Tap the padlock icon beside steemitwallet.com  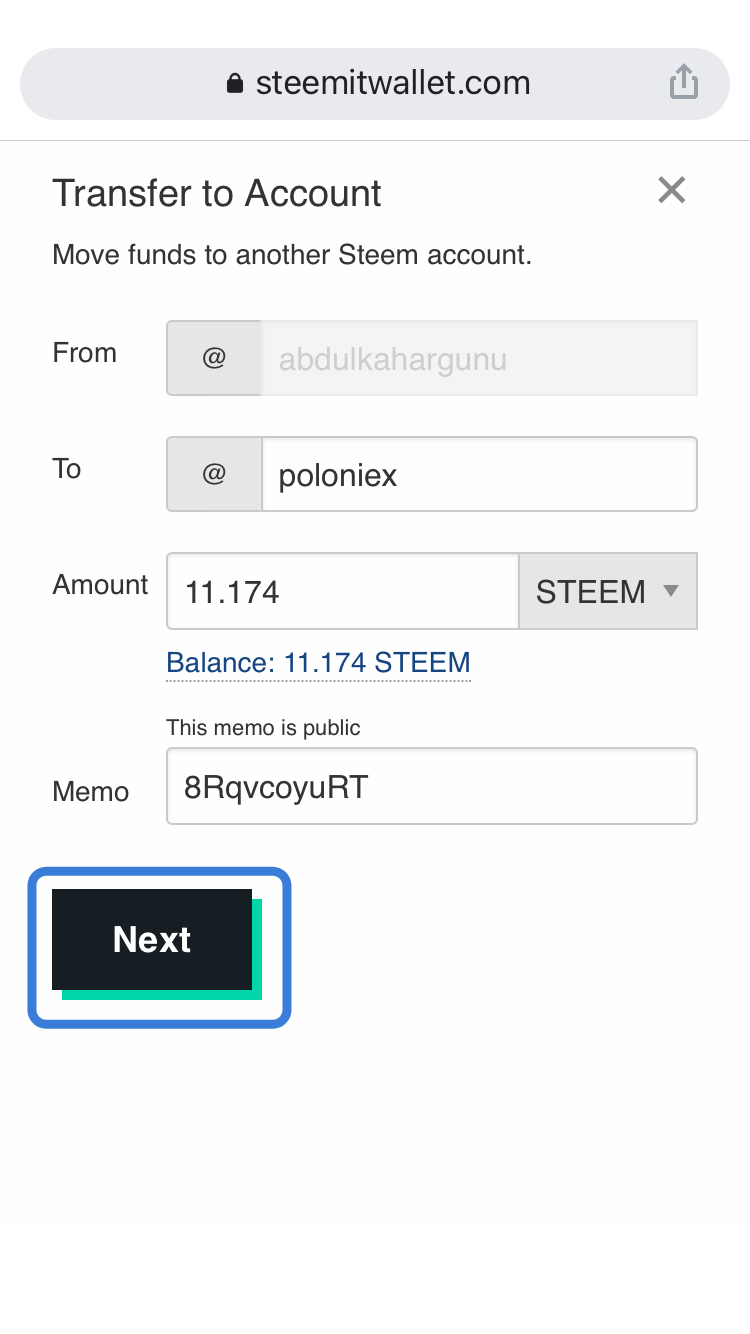(x=235, y=83)
